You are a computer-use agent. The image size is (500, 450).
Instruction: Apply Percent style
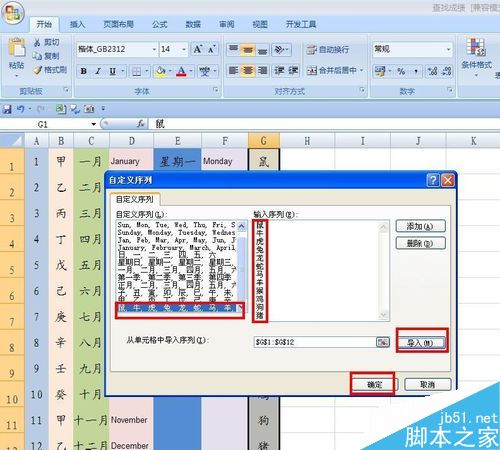[401, 71]
